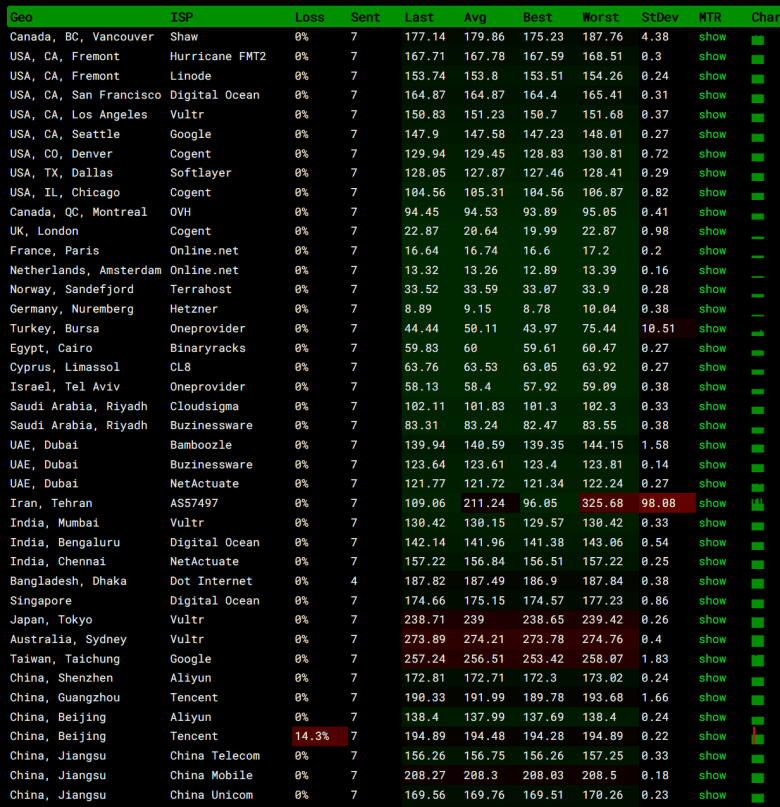The image size is (780, 807).
Task: Click show for Riyadh Cloudsigma row
Action: [x=712, y=406]
